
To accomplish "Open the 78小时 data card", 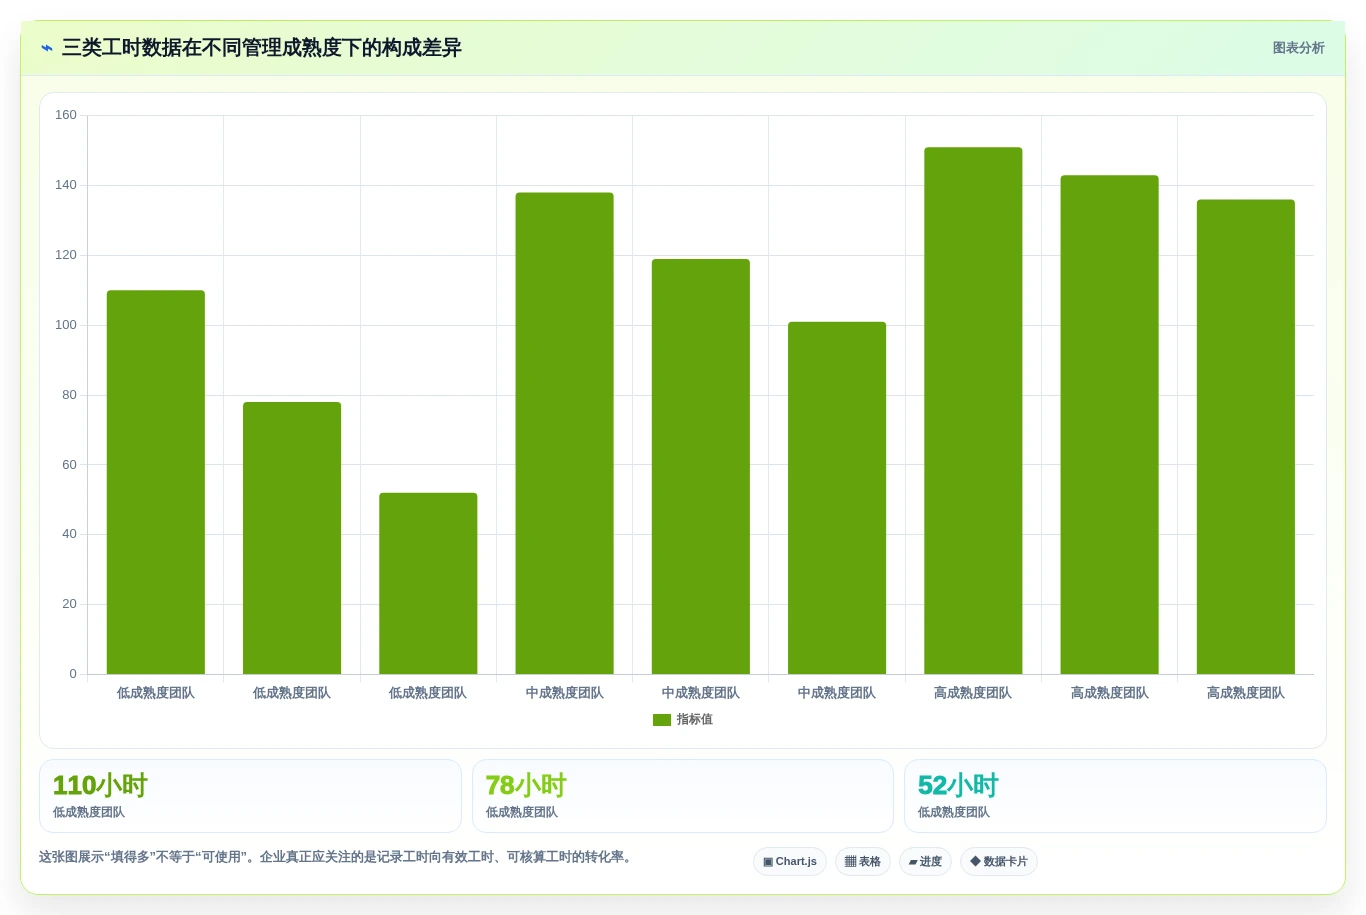I will 683,796.
